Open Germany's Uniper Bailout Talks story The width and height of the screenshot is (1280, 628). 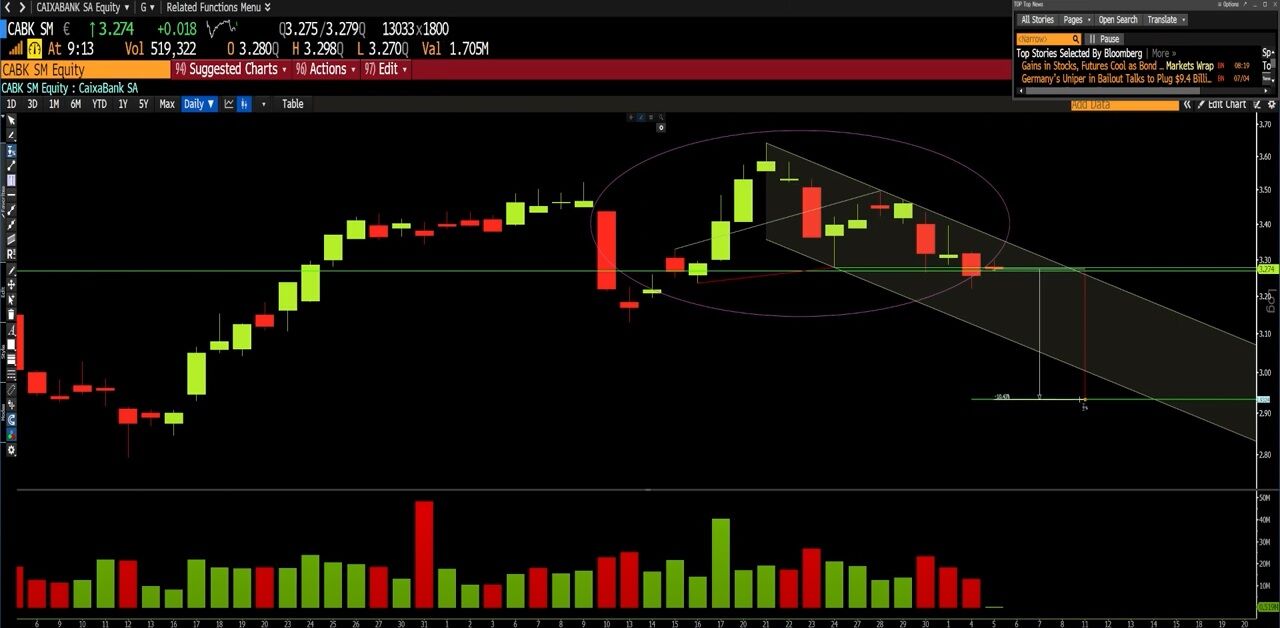click(x=1116, y=79)
